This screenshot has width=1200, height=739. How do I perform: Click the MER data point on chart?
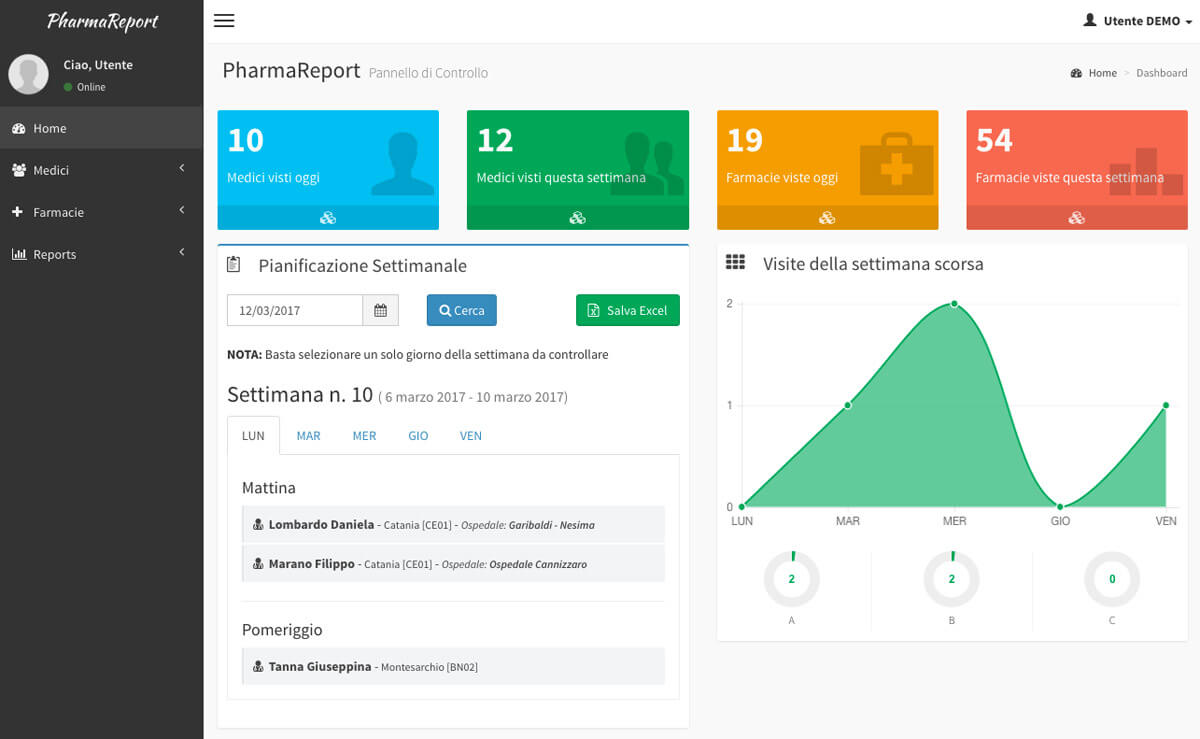(954, 303)
